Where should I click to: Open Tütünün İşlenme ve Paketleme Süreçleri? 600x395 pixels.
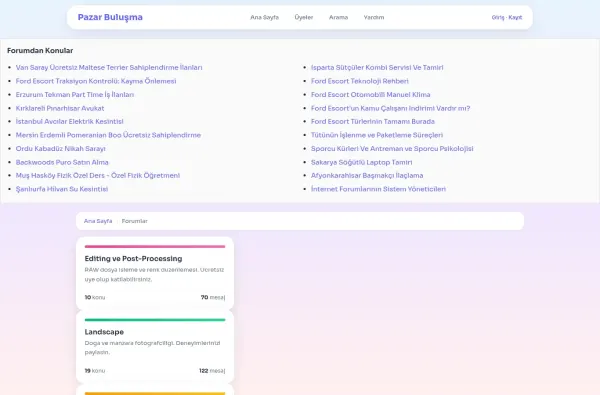click(377, 135)
